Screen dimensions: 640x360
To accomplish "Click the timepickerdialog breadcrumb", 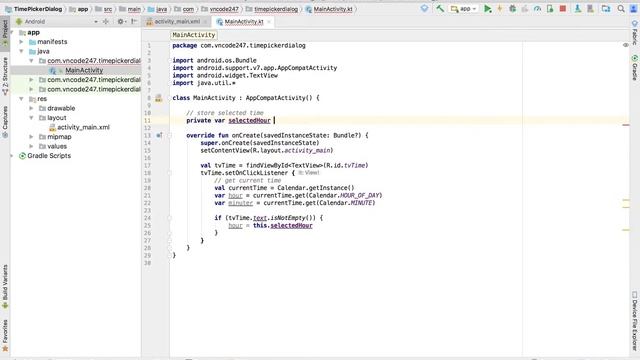I will coord(272,9).
